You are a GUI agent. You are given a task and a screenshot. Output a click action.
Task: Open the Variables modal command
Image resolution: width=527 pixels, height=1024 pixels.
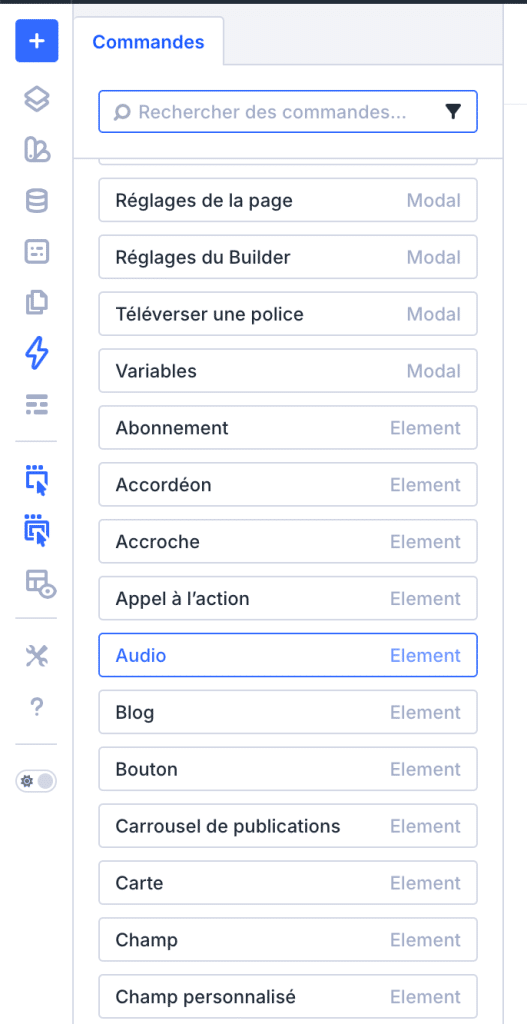[288, 371]
